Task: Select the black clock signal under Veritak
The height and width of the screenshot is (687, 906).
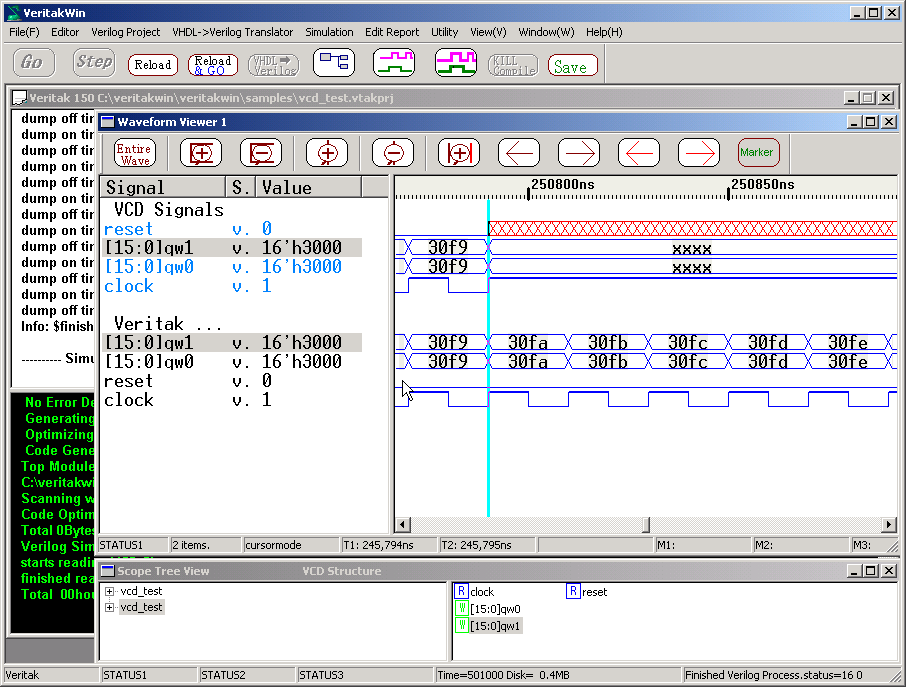Action: pos(128,400)
